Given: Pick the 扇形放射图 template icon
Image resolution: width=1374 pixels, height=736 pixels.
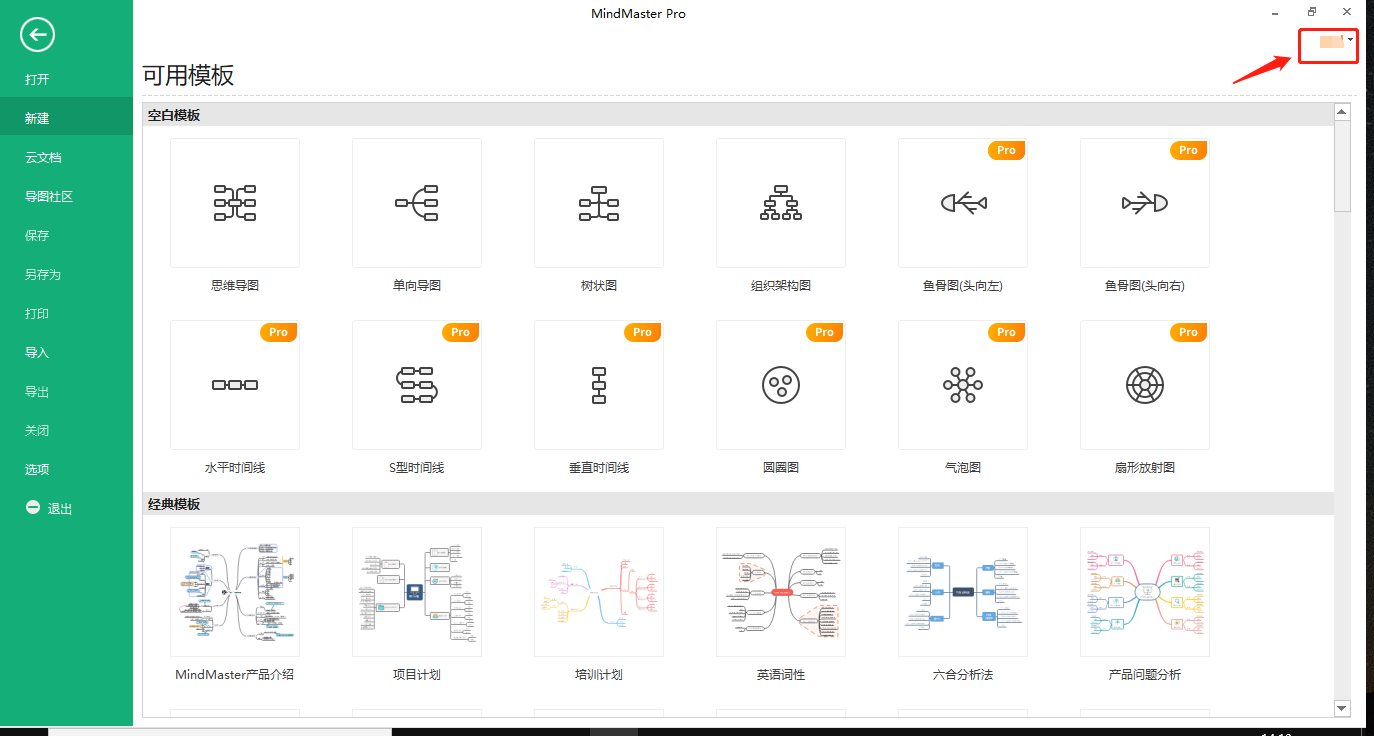Looking at the screenshot, I should click(1145, 385).
